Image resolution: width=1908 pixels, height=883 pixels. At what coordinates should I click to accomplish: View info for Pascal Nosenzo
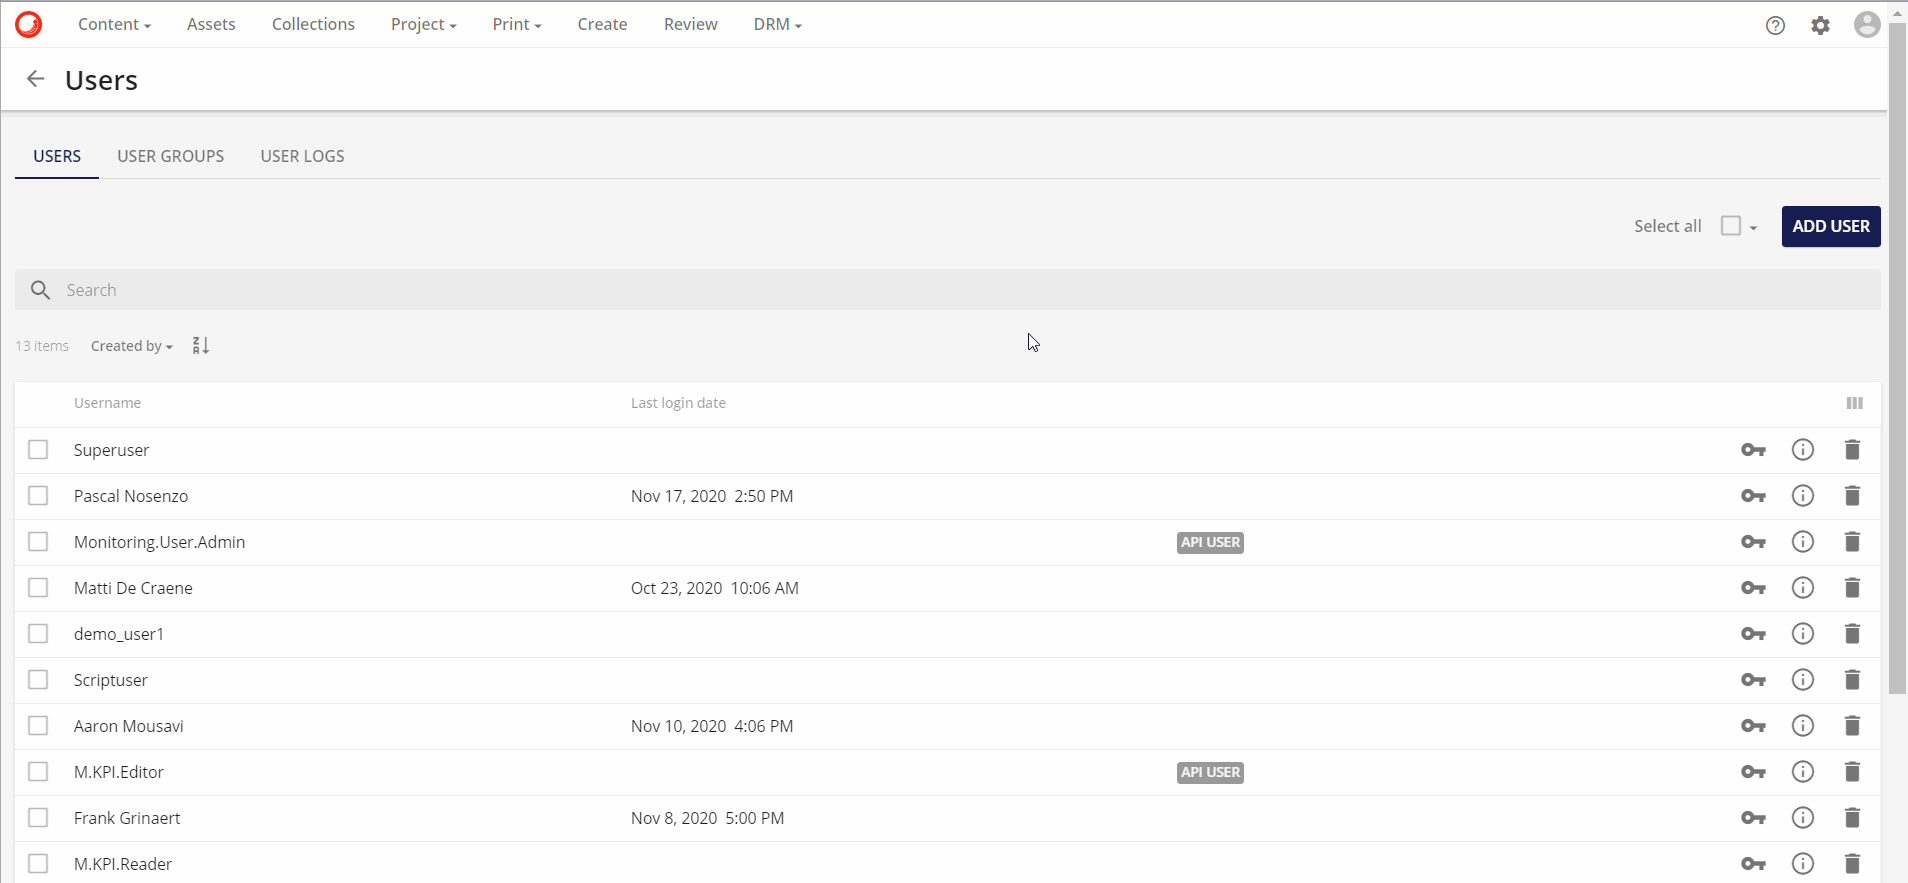pos(1803,496)
